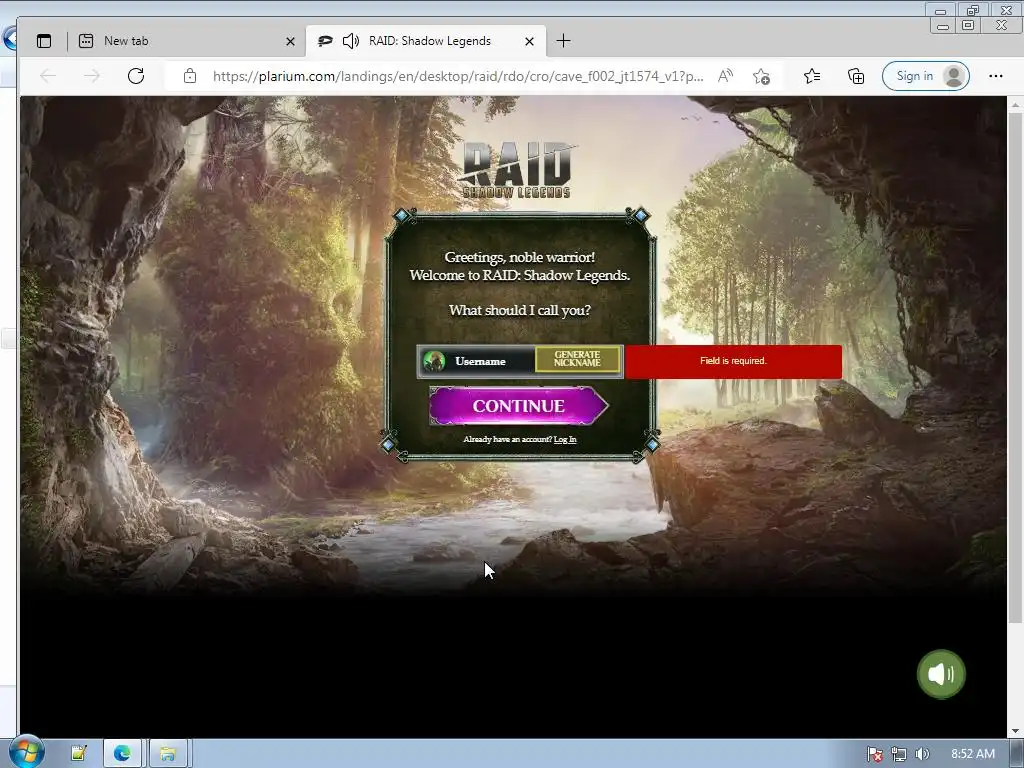The width and height of the screenshot is (1024, 768).
Task: Open Read aloud feature
Action: tap(725, 76)
